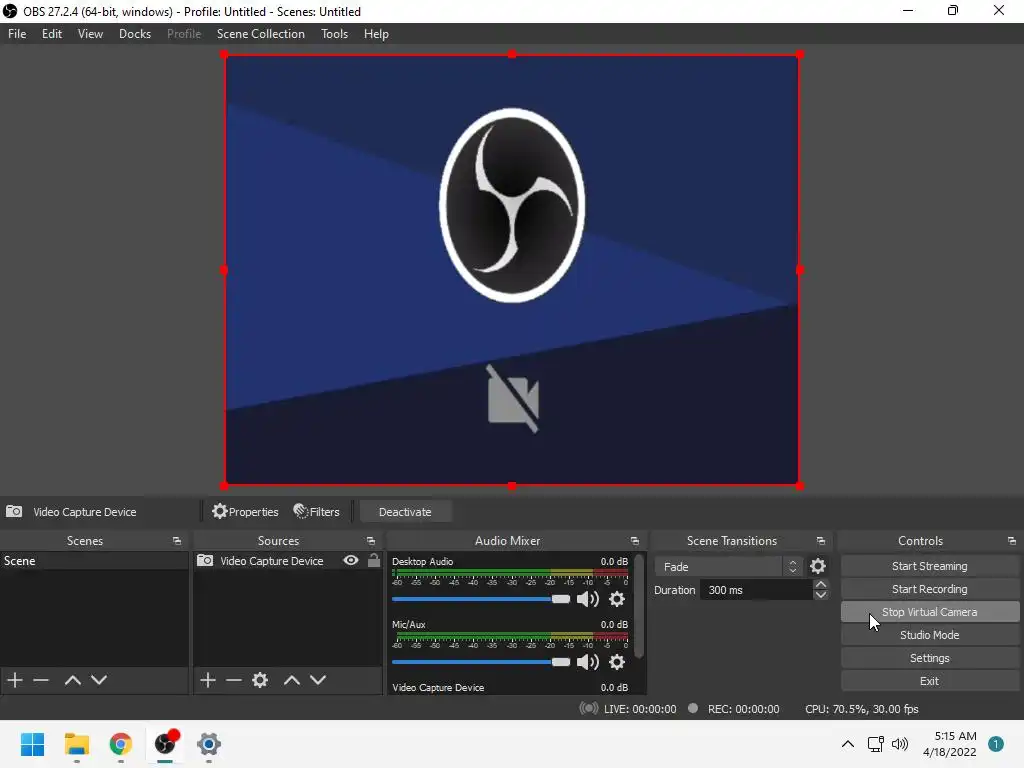The width and height of the screenshot is (1024, 768).
Task: Open Desktop Audio settings gear
Action: point(616,599)
